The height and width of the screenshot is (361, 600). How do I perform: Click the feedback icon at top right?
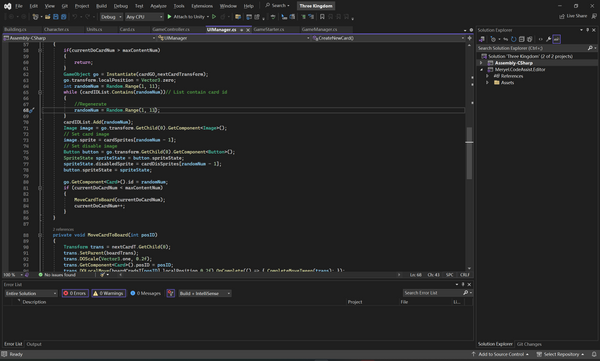[x=594, y=16]
